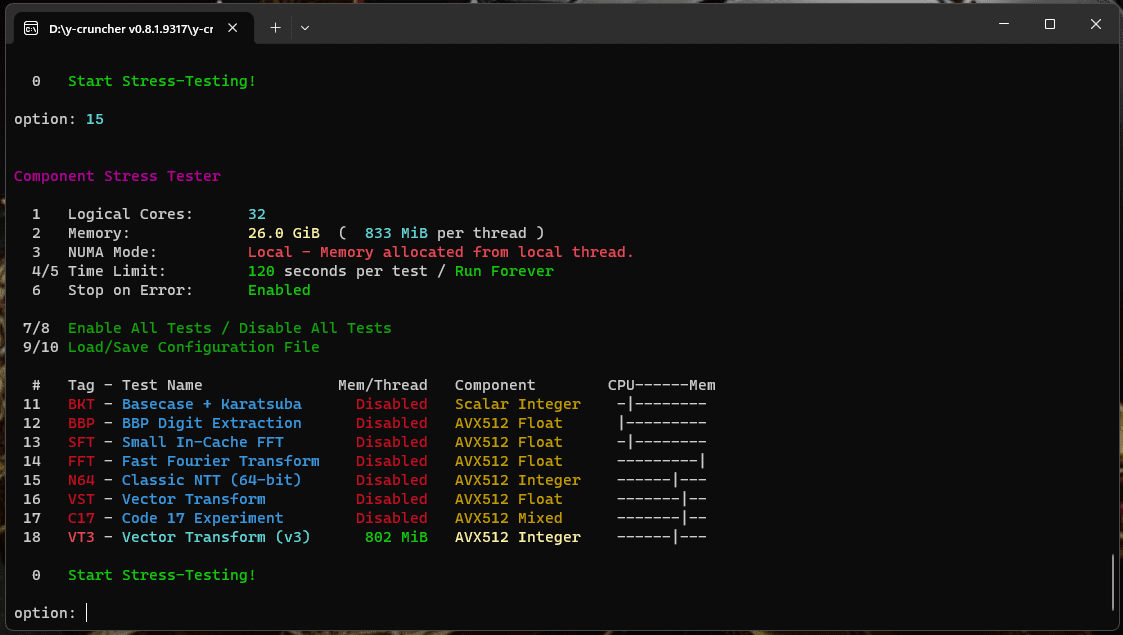Screen dimensions: 1123x635
Task: Click 'Scalar Integer' component text
Action: (518, 404)
